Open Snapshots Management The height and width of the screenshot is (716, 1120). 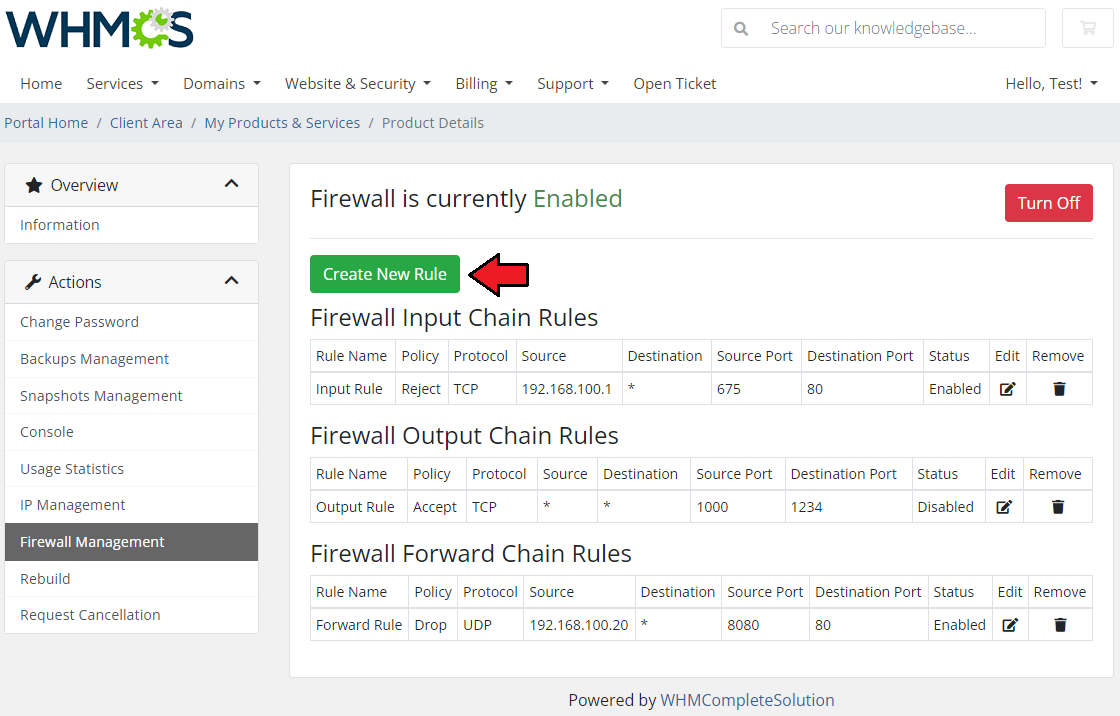coord(131,396)
